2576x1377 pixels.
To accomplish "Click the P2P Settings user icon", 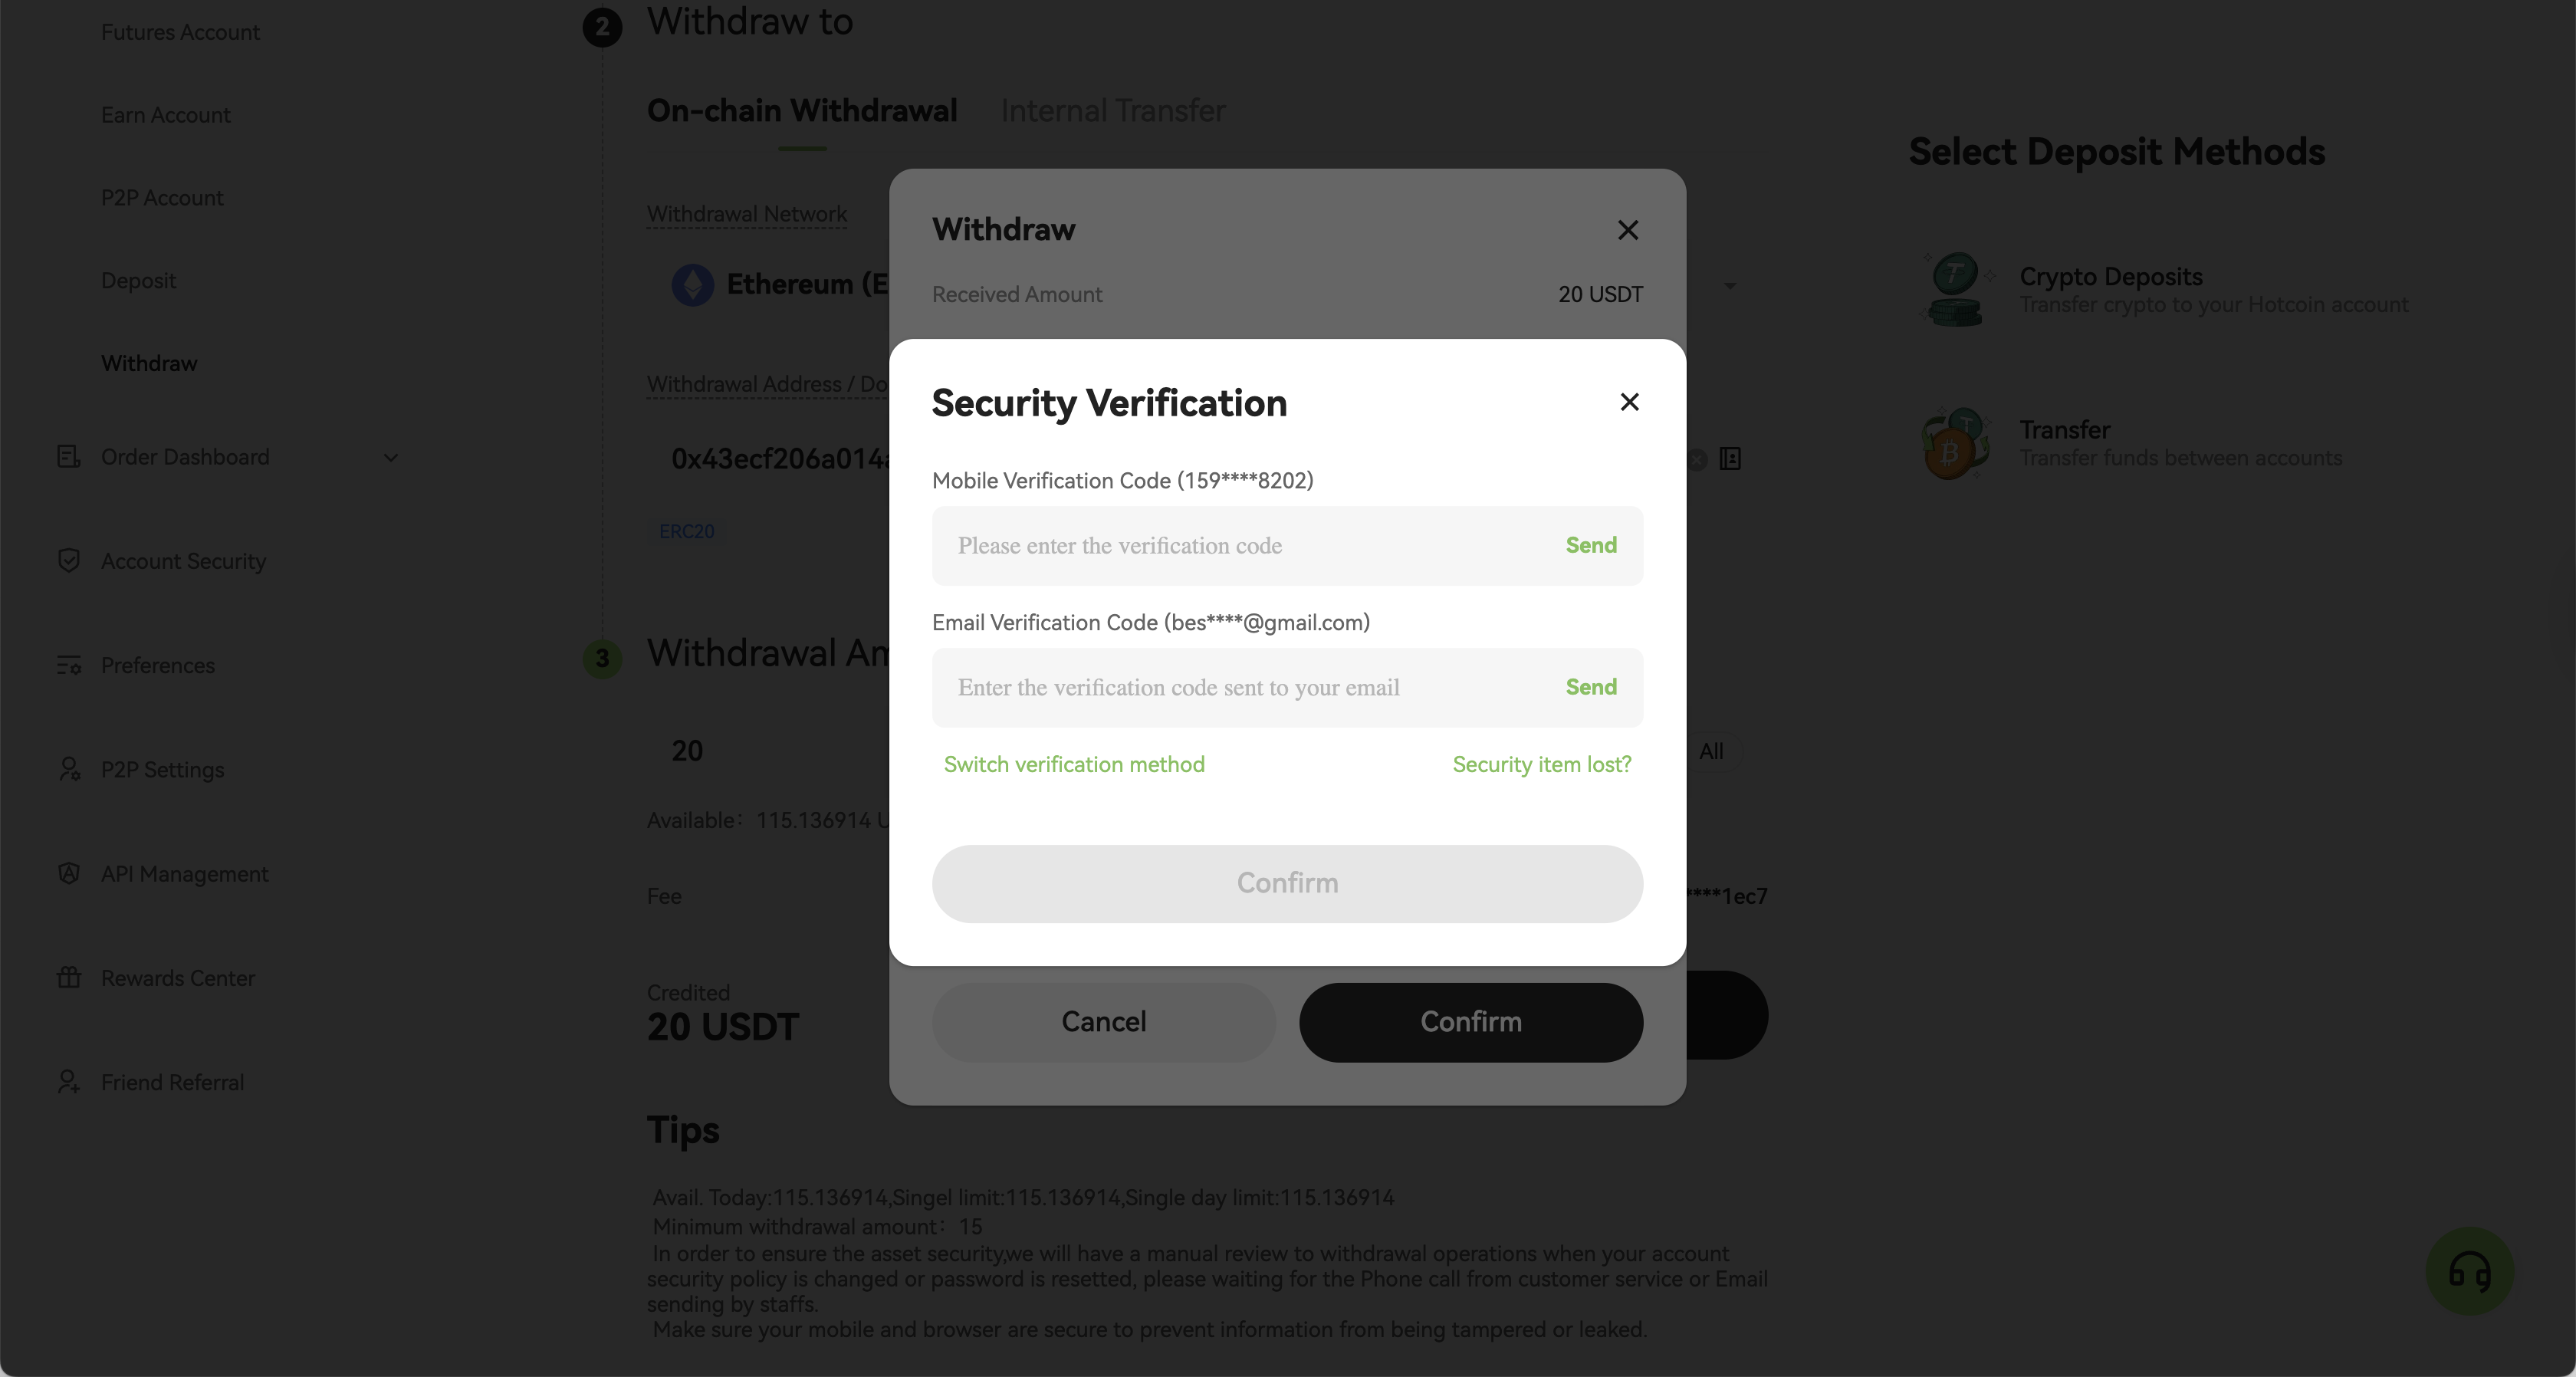I will [68, 769].
